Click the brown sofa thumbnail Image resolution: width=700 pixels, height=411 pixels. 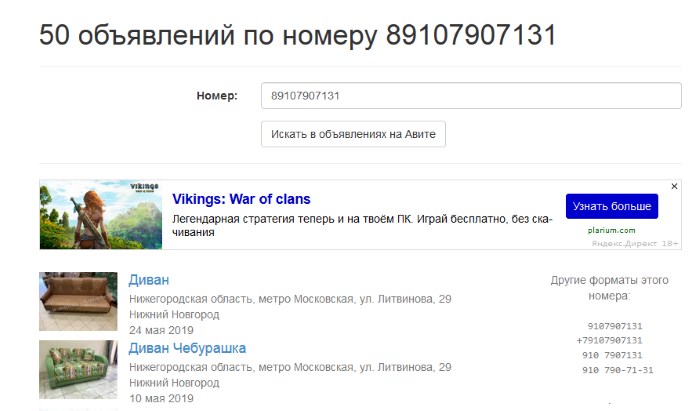78,301
